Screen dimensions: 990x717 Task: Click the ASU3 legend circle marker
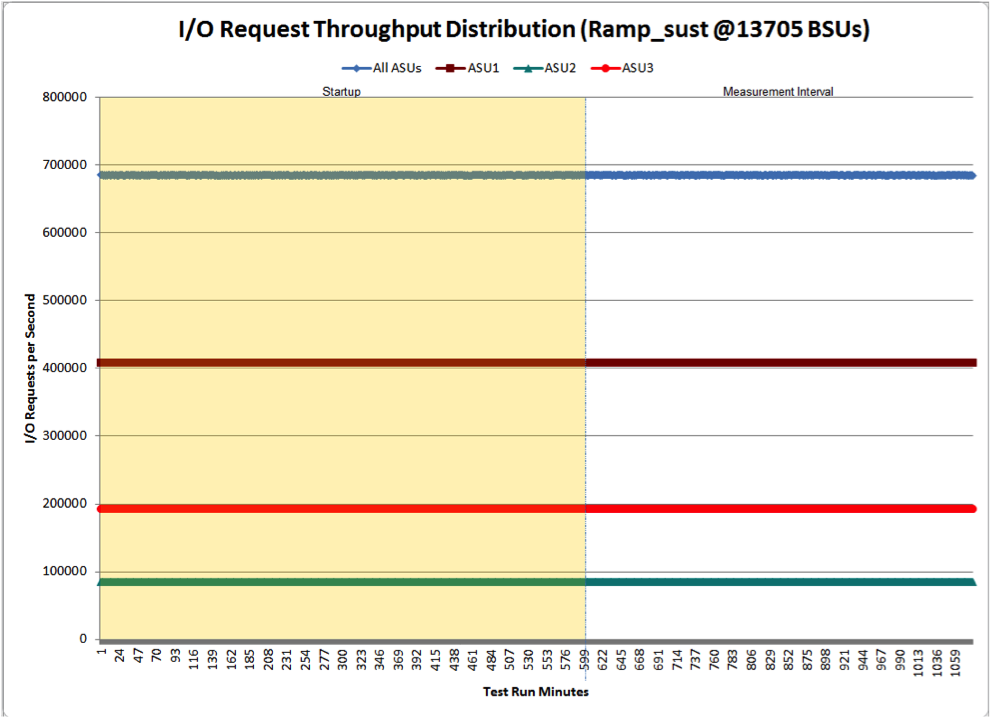point(605,68)
